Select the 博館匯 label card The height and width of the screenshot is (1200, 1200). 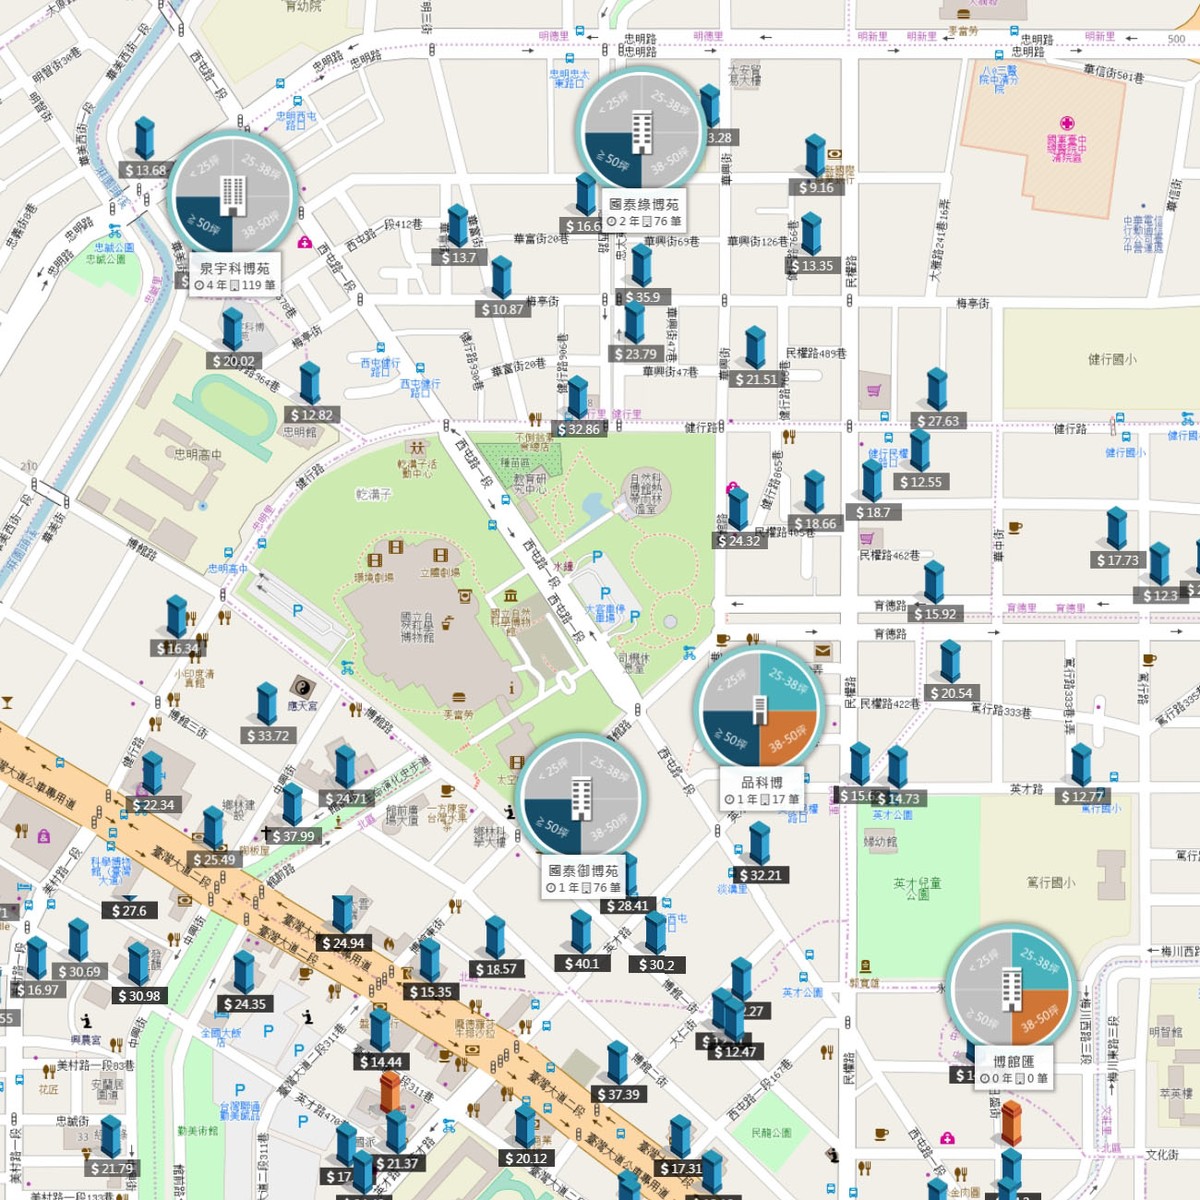tap(1014, 1069)
